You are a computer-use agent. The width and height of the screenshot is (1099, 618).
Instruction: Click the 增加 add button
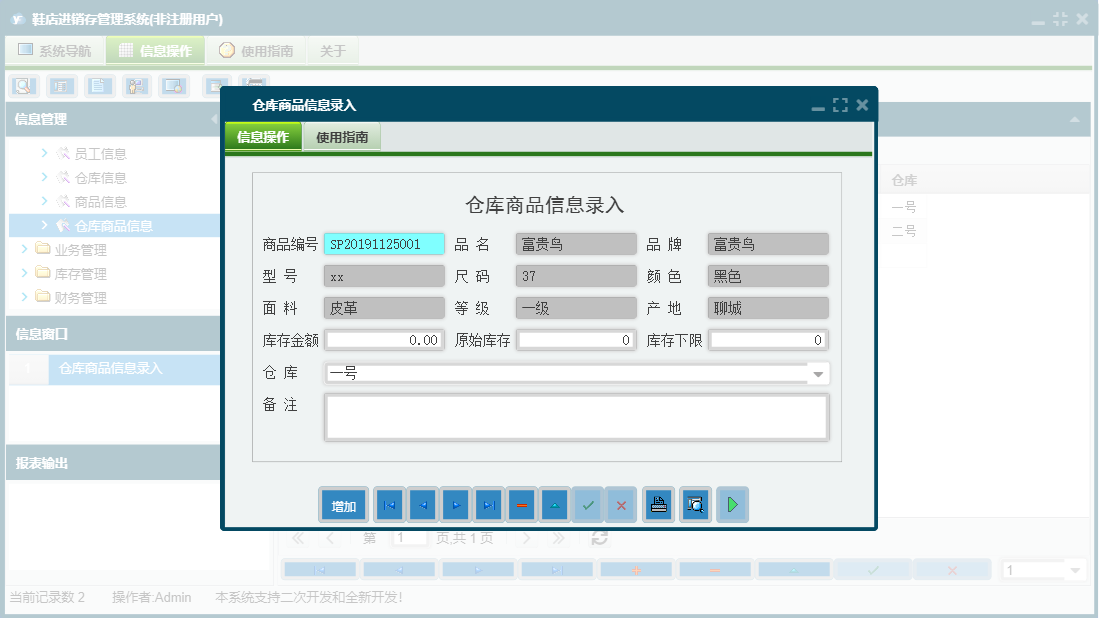tap(343, 505)
